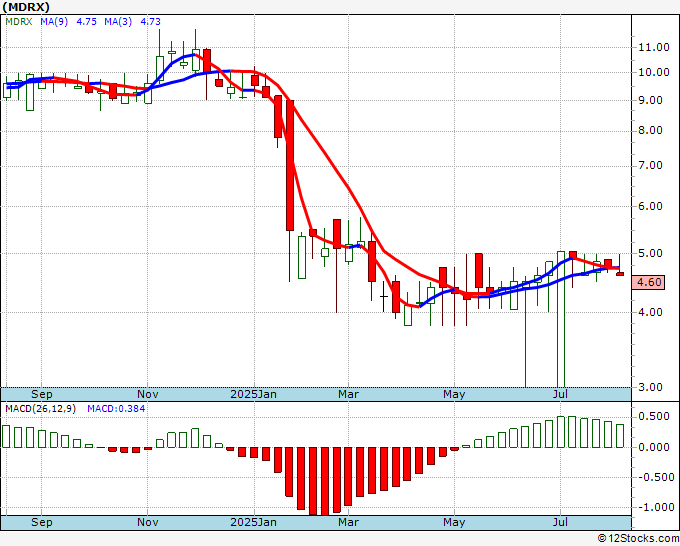Open the 12Stocks.com credit link
Image resolution: width=680 pixels, height=546 pixels.
click(x=638, y=538)
